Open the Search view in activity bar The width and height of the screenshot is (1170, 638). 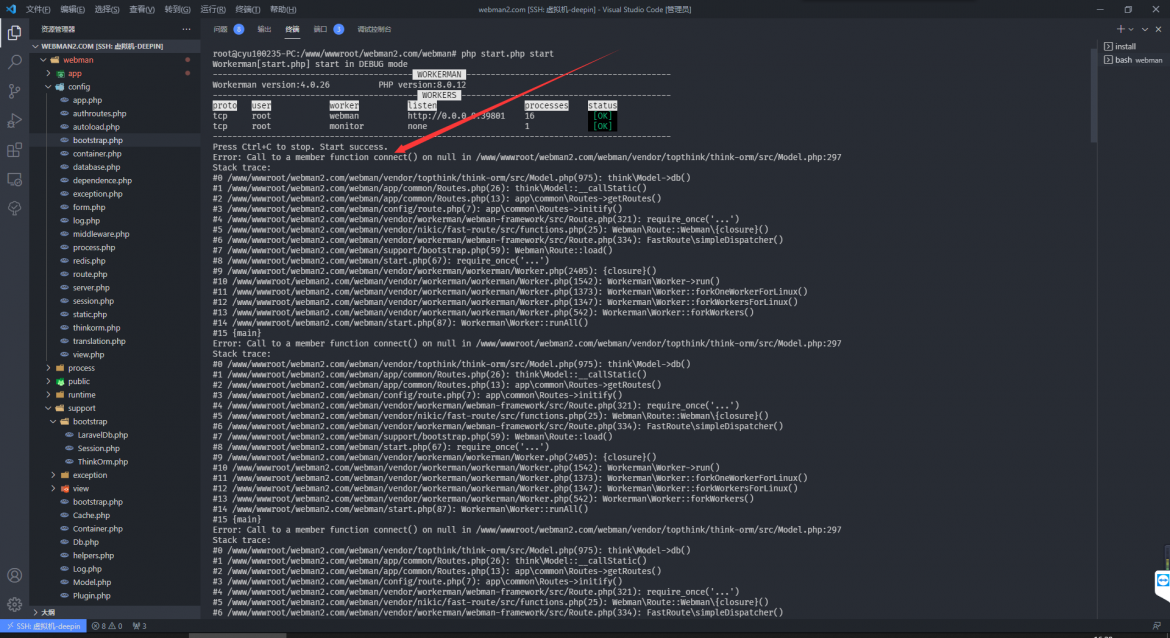tap(14, 62)
